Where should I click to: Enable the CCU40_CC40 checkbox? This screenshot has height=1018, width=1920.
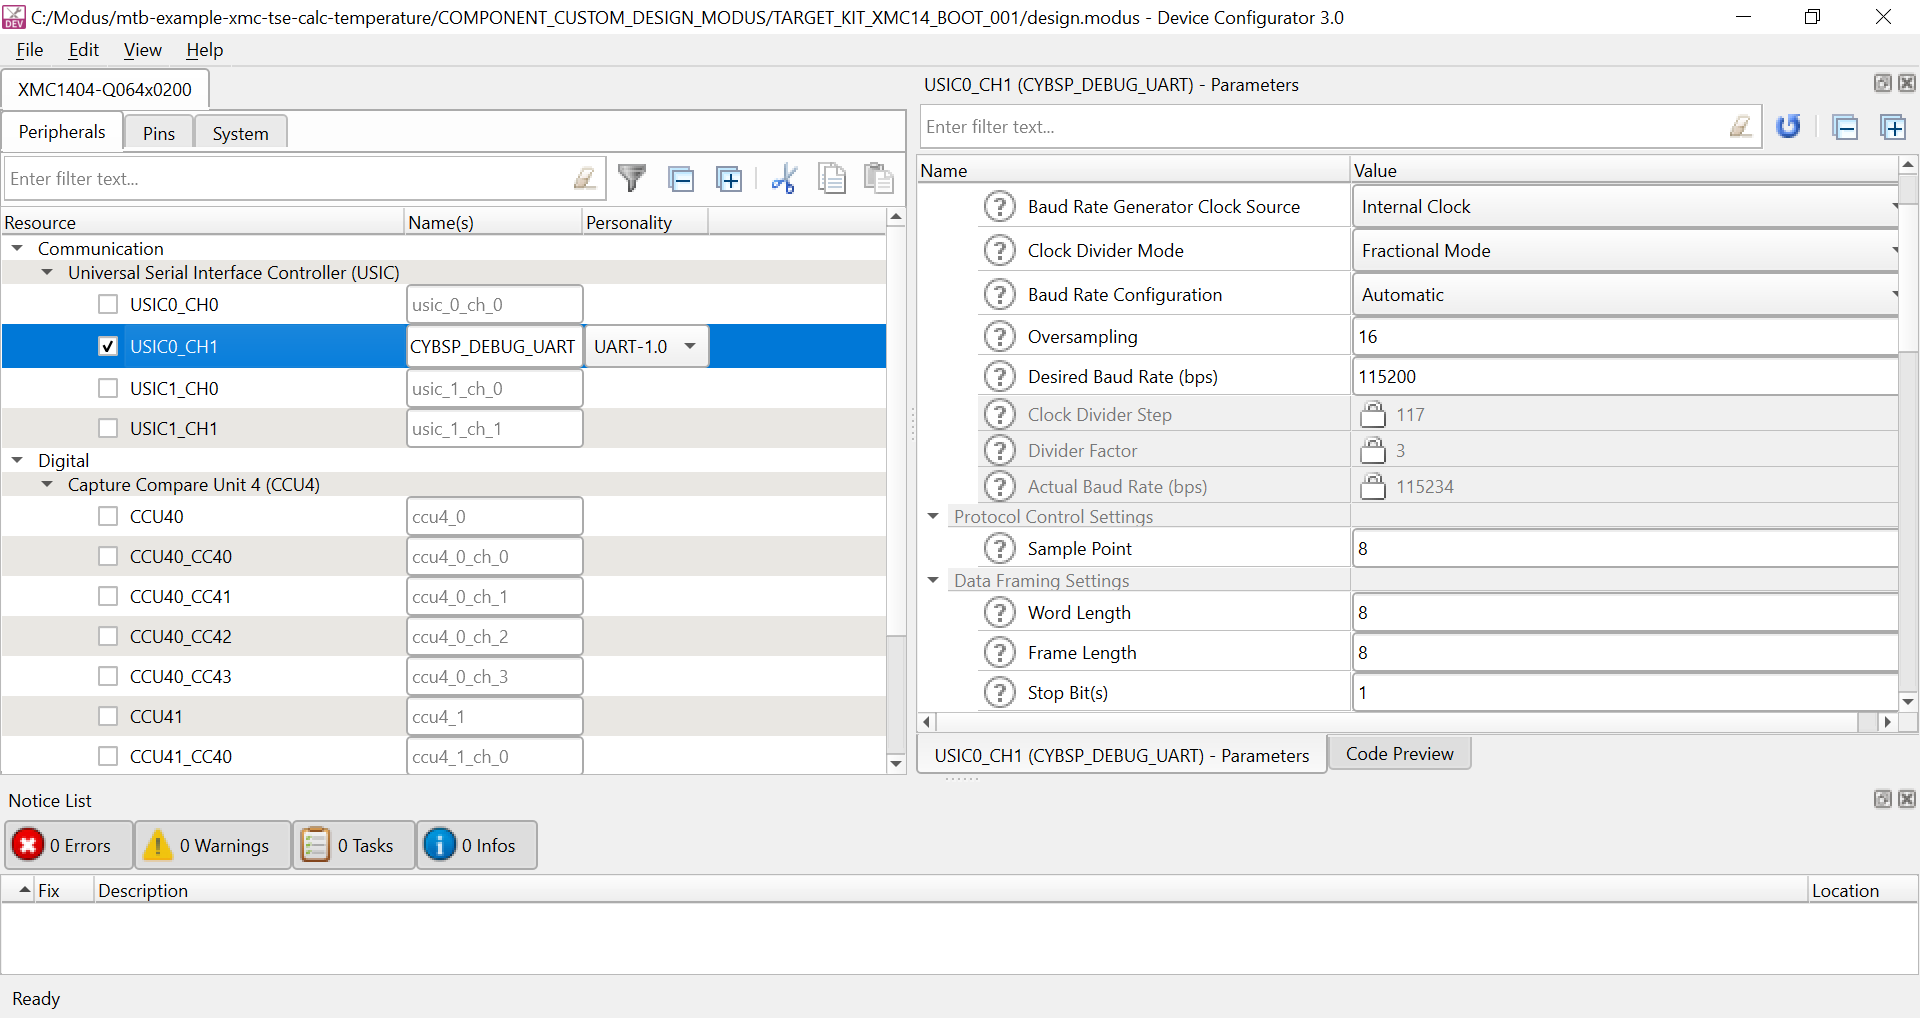point(108,557)
